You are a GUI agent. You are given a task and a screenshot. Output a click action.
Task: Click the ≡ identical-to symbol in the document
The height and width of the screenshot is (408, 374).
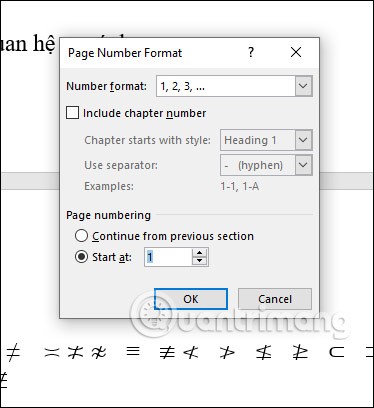point(133,351)
